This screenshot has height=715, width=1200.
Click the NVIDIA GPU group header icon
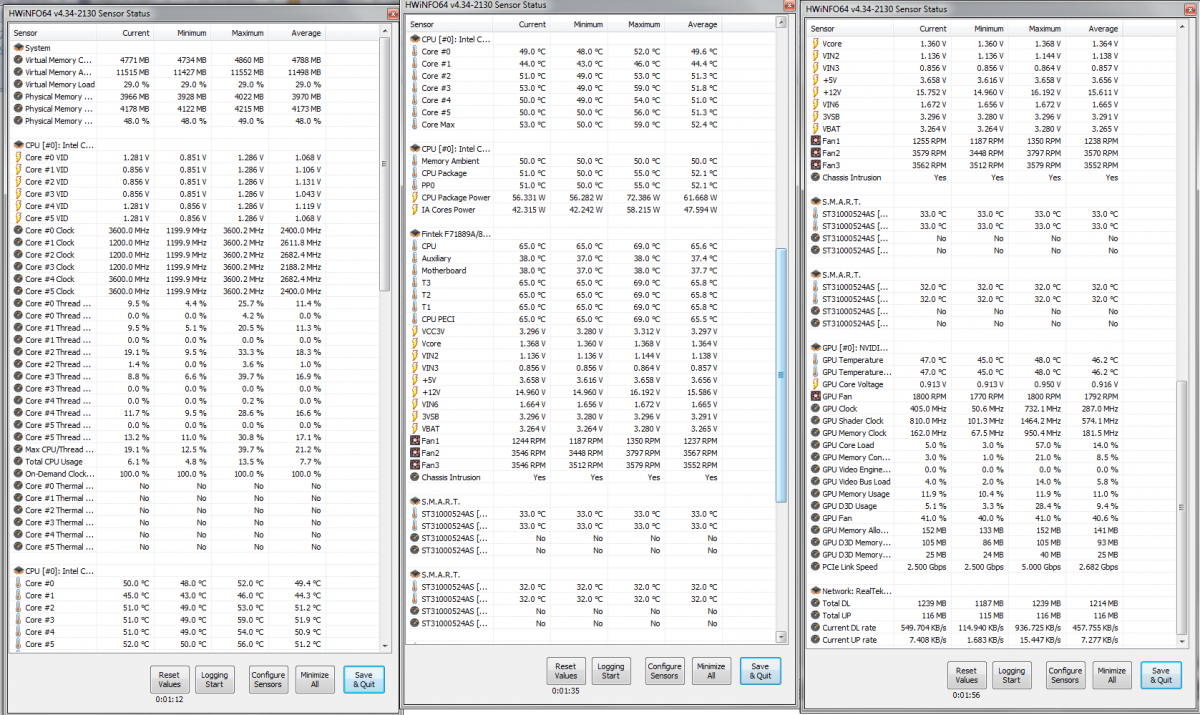pos(815,347)
